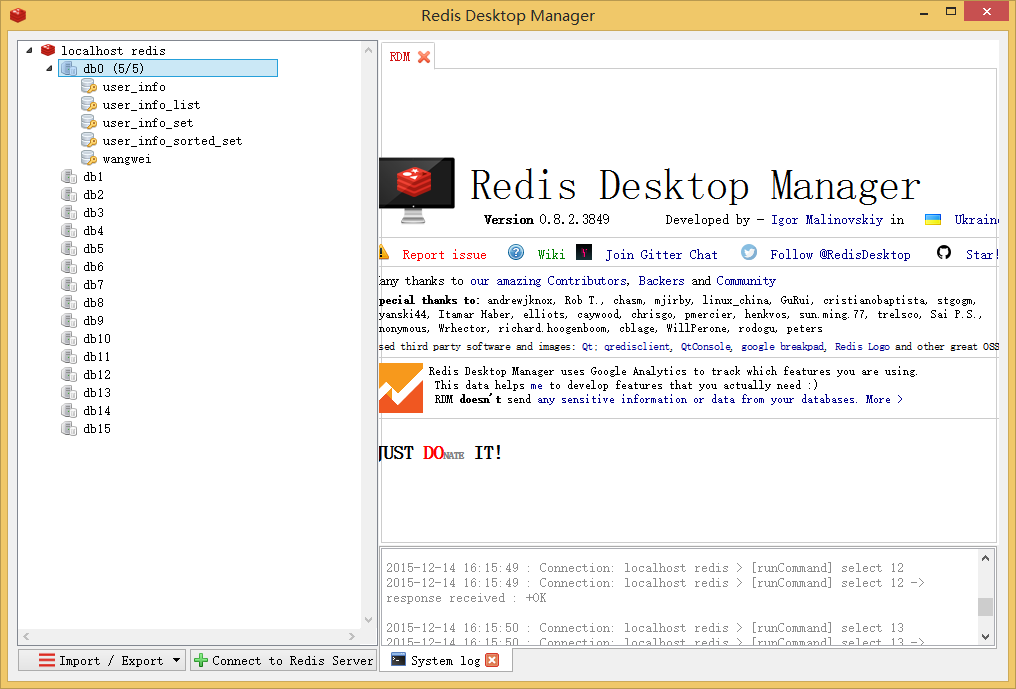Click the db10 database icon

[69, 338]
